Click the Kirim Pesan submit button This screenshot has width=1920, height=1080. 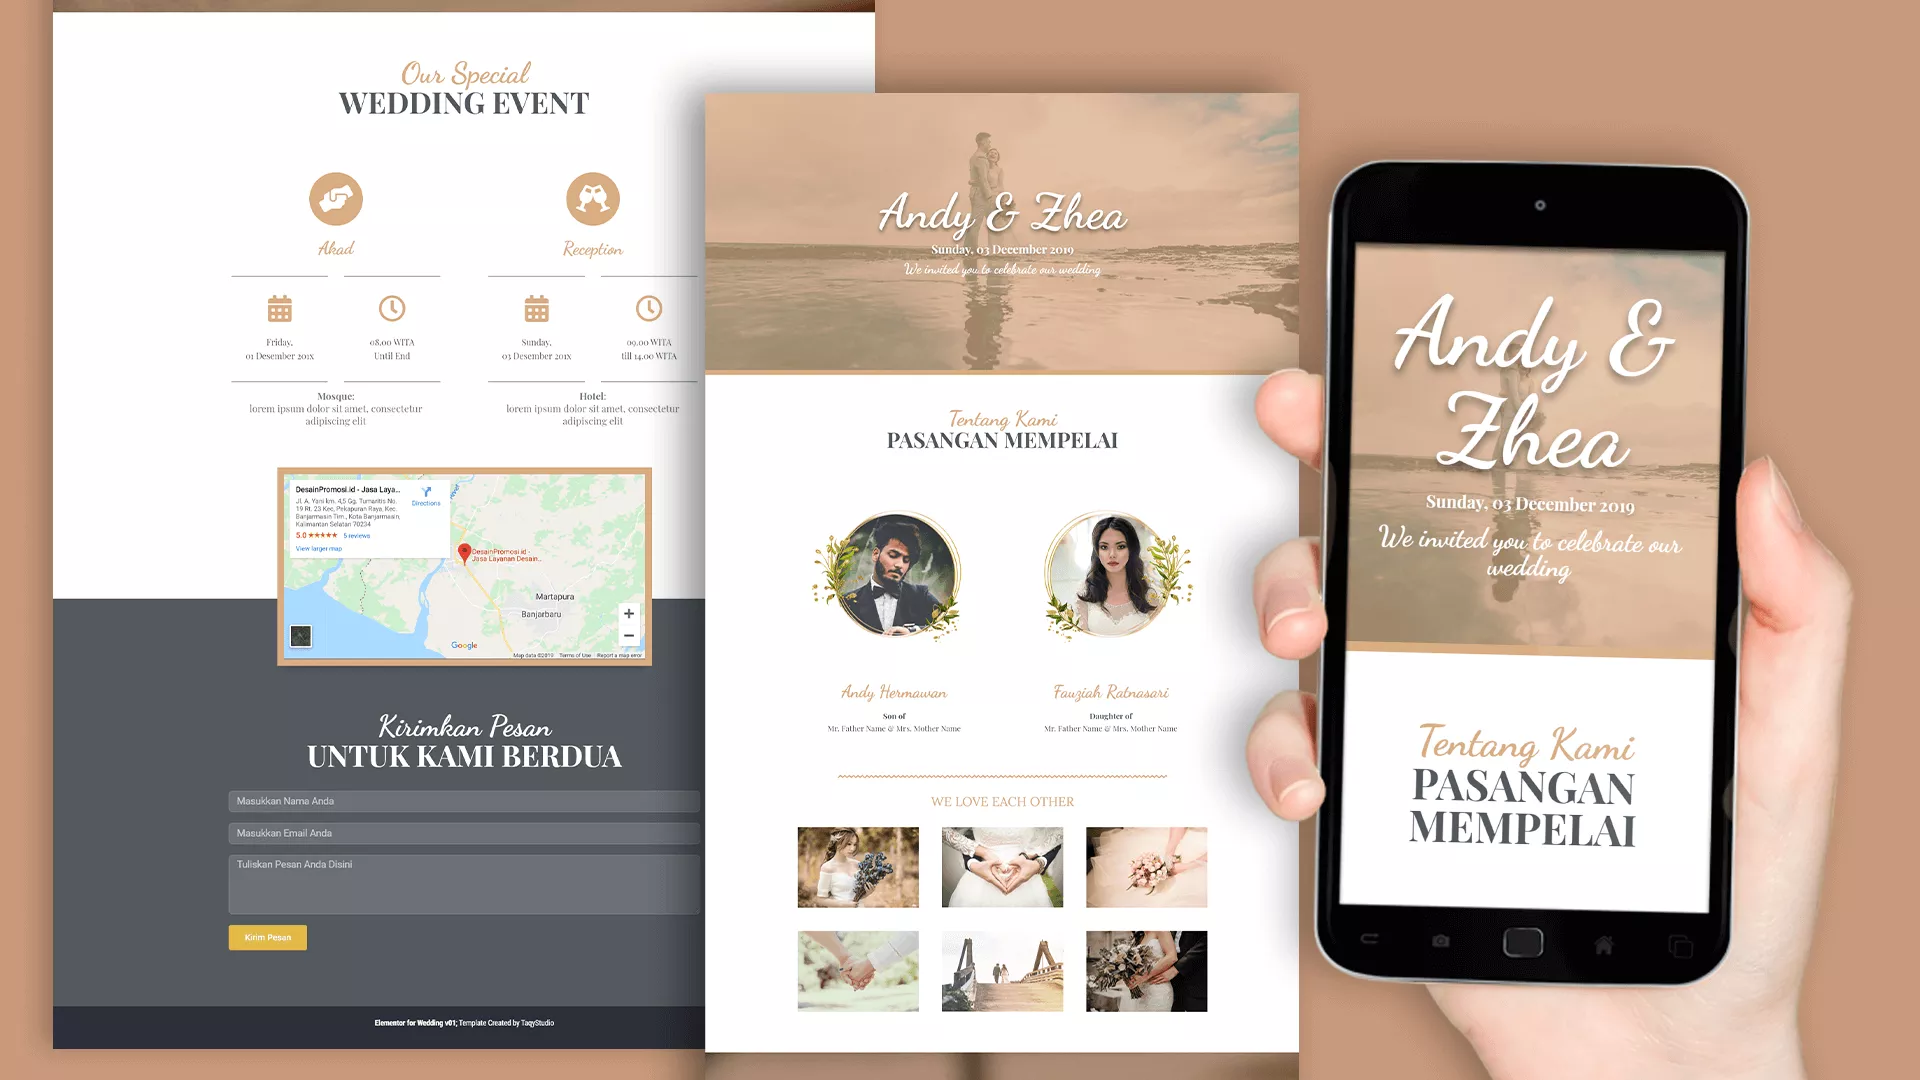pyautogui.click(x=266, y=938)
